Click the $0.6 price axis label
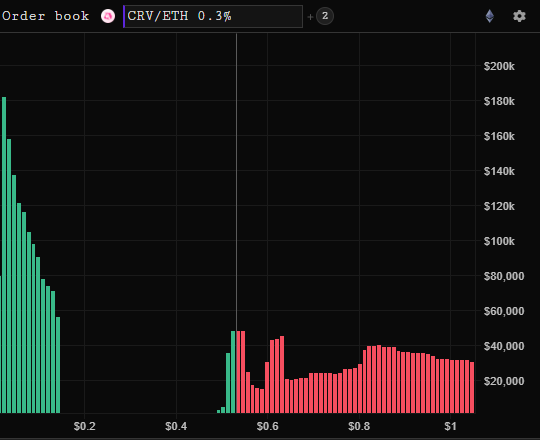This screenshot has height=440, width=540. pyautogui.click(x=268, y=426)
